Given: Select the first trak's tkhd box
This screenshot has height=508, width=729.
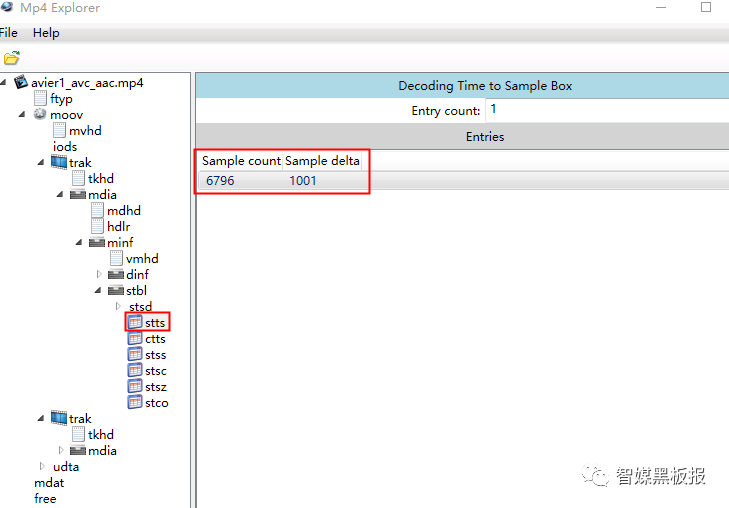Looking at the screenshot, I should click(101, 178).
